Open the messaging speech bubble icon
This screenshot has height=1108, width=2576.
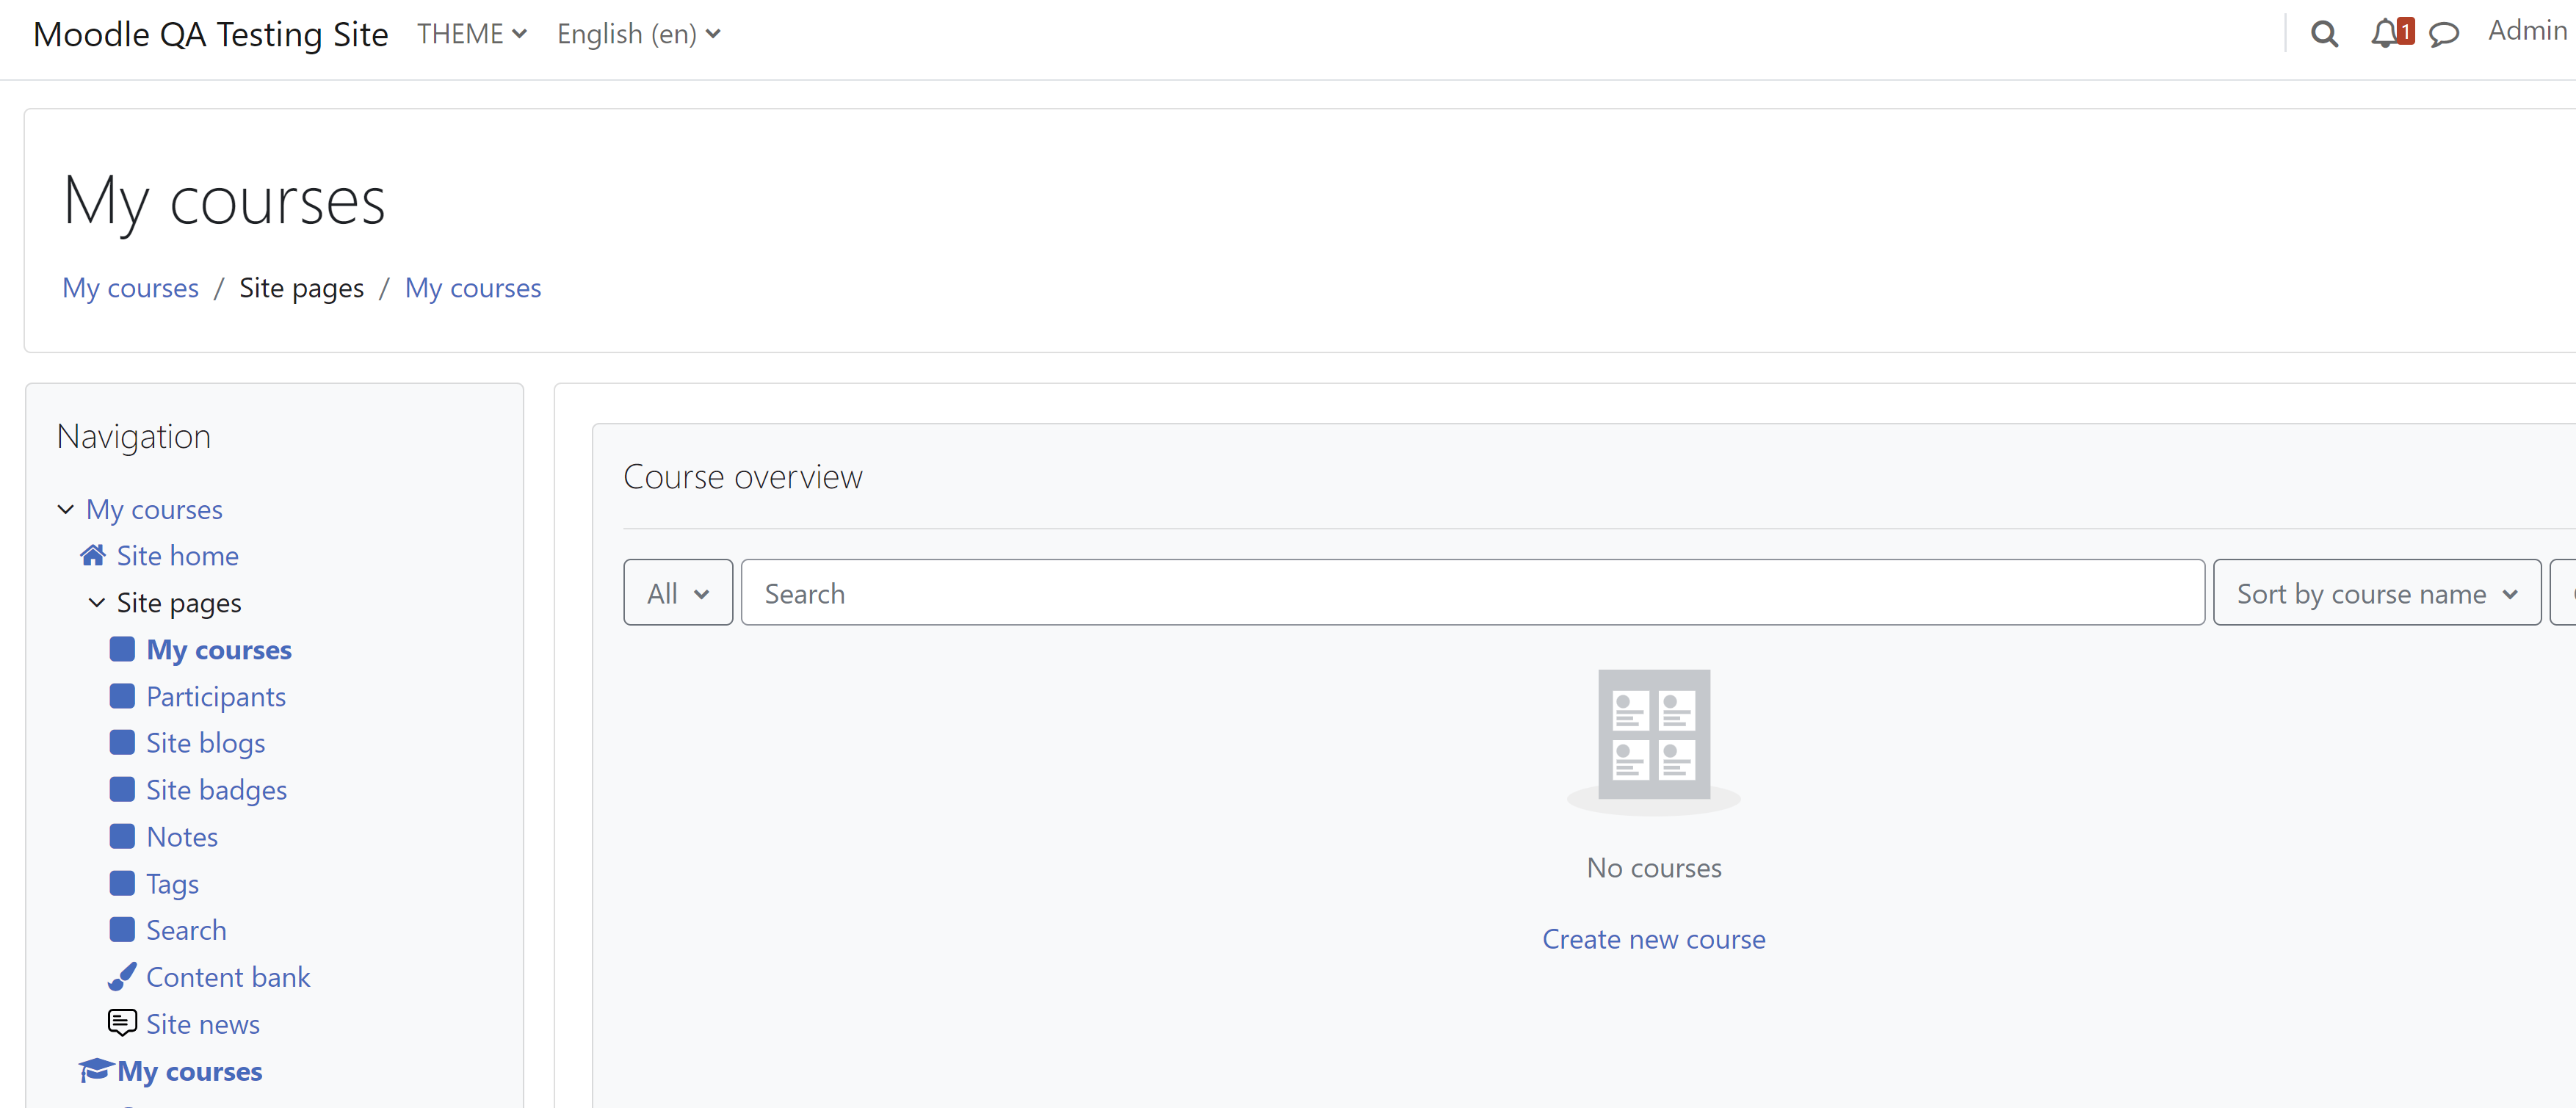coord(2443,35)
